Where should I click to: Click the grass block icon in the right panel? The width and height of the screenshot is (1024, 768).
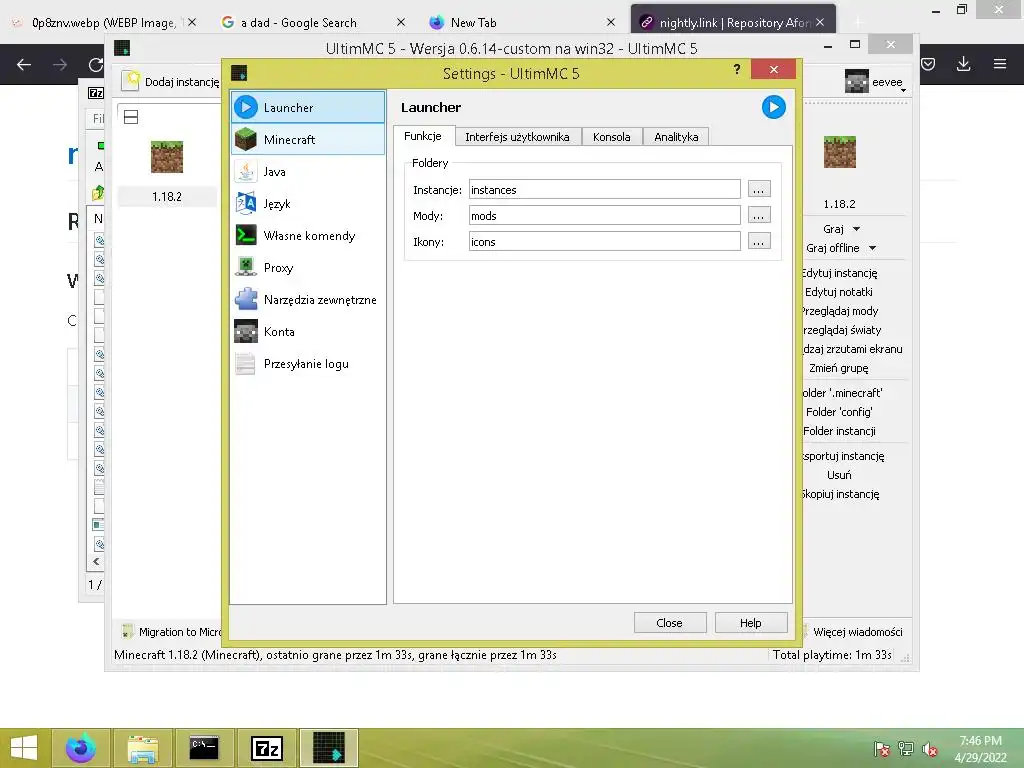[839, 152]
